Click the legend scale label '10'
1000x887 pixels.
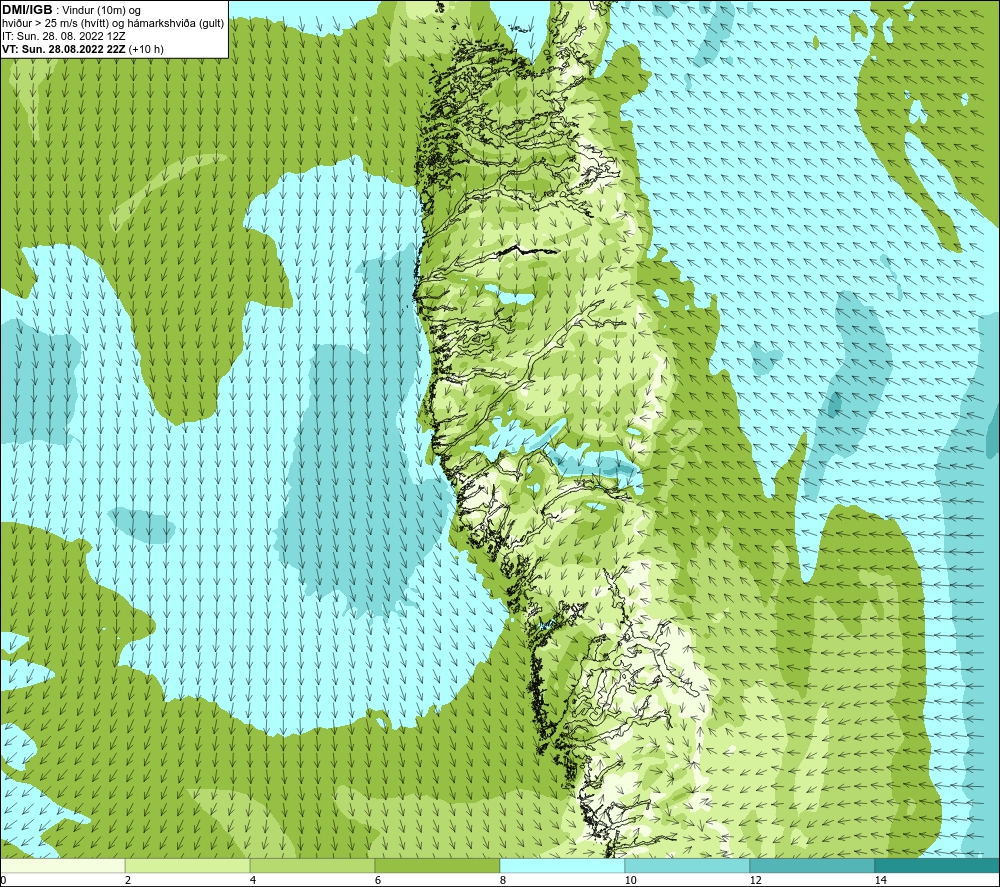(630, 880)
